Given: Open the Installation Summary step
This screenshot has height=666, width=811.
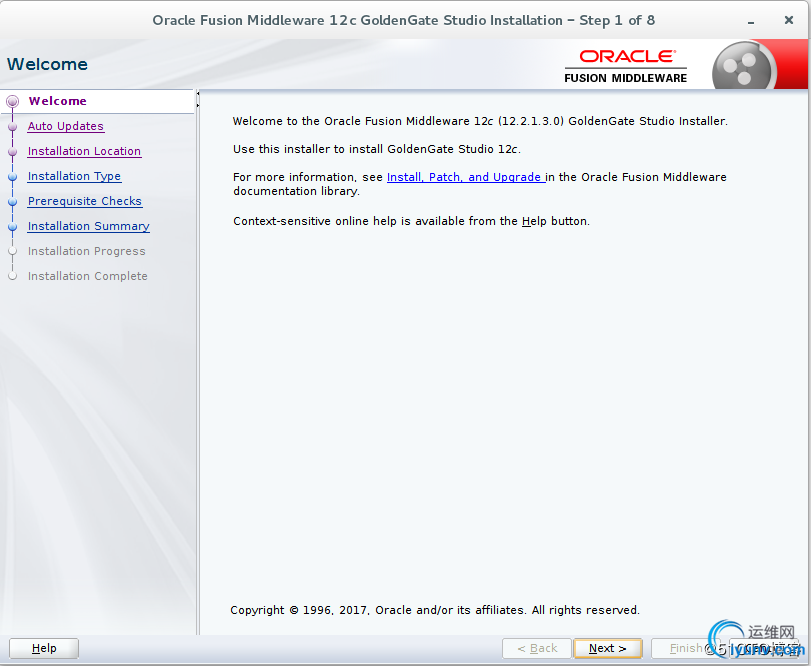Looking at the screenshot, I should pyautogui.click(x=88, y=226).
